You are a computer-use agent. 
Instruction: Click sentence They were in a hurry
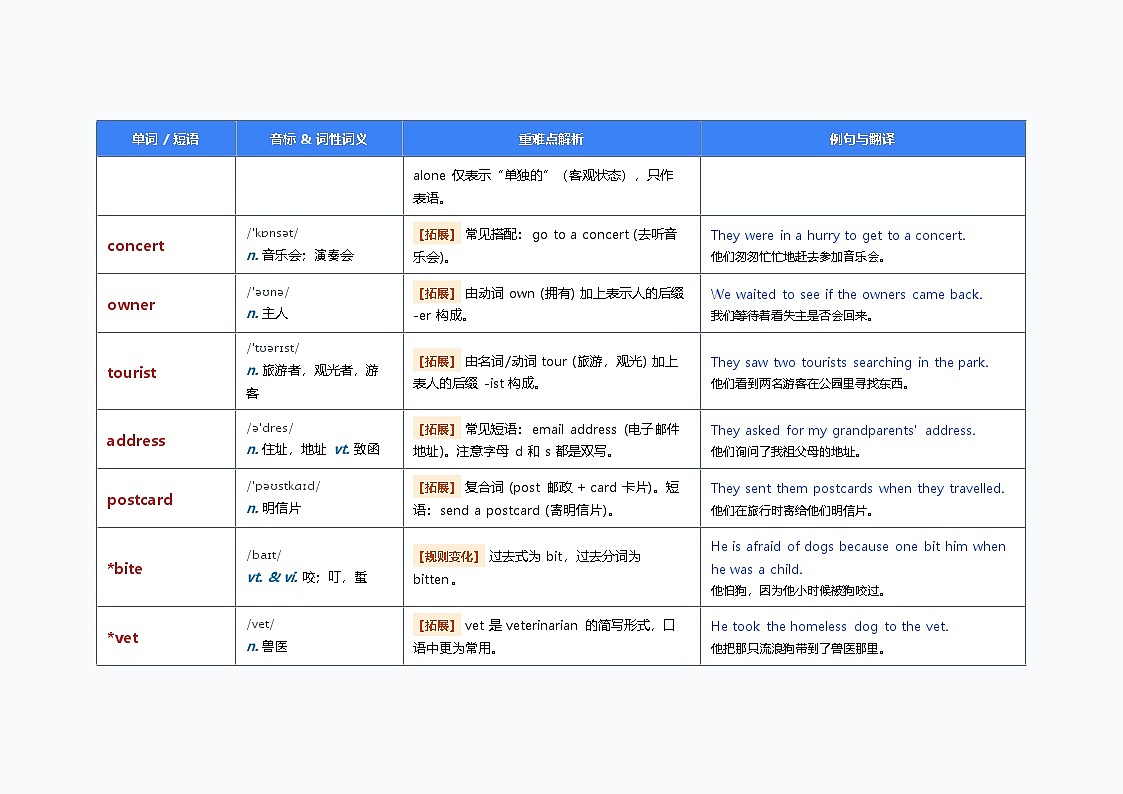(838, 236)
